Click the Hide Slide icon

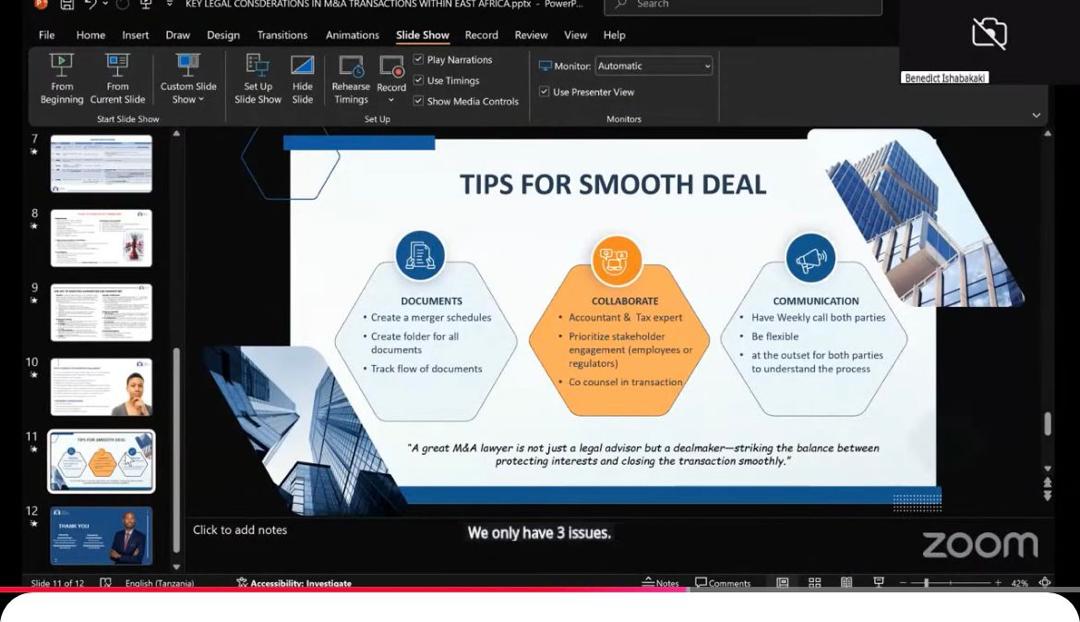(x=302, y=78)
